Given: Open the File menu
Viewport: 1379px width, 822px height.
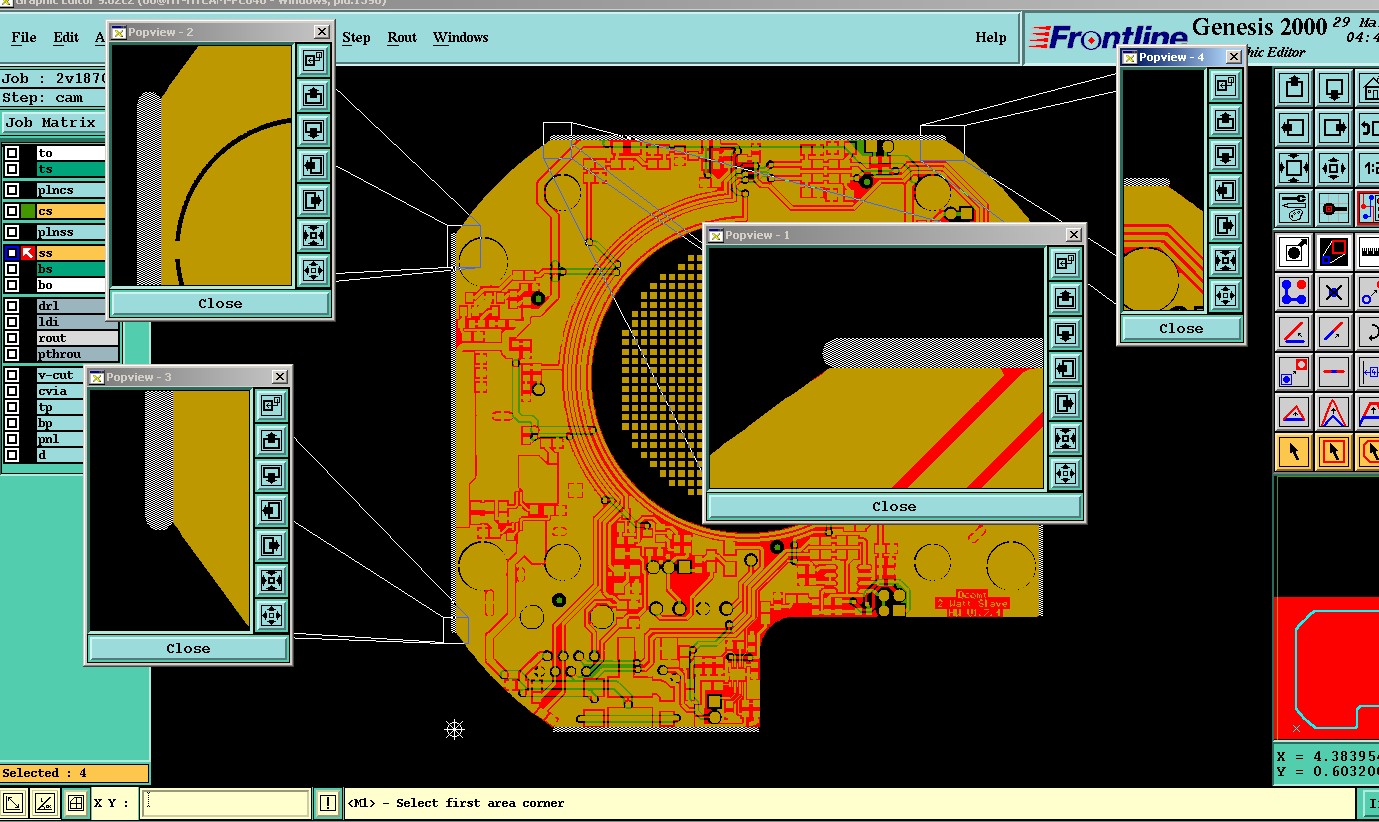Looking at the screenshot, I should click(x=24, y=37).
